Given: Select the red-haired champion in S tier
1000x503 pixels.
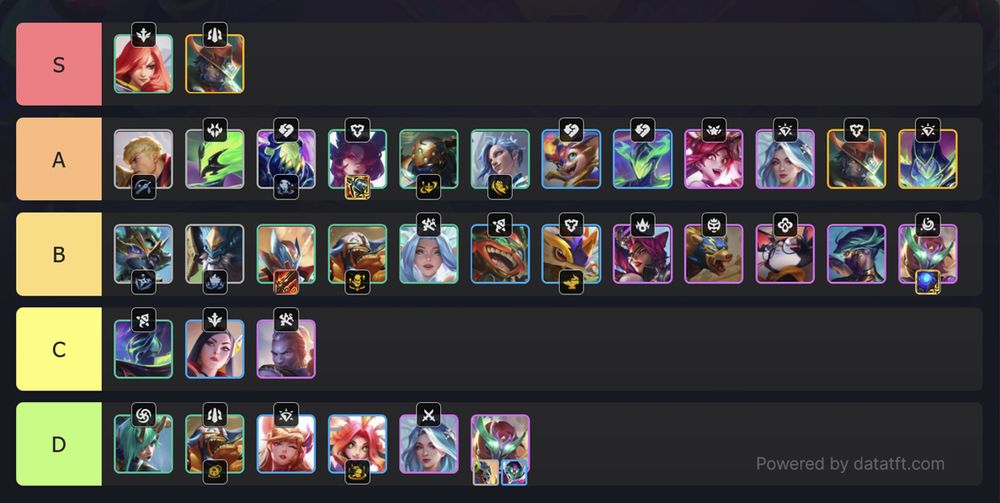Looking at the screenshot, I should pyautogui.click(x=143, y=64).
